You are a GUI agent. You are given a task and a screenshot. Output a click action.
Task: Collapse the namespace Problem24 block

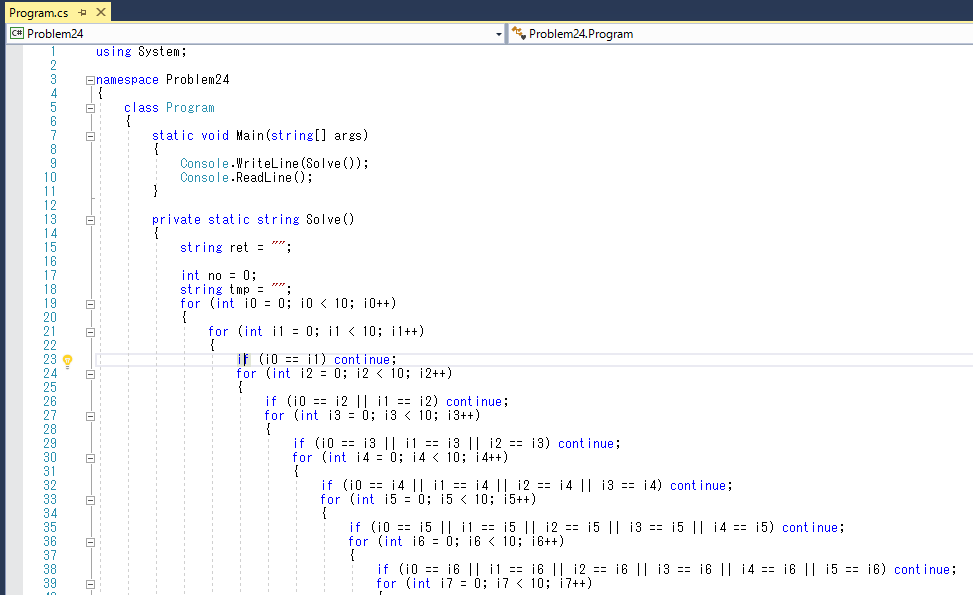90,80
